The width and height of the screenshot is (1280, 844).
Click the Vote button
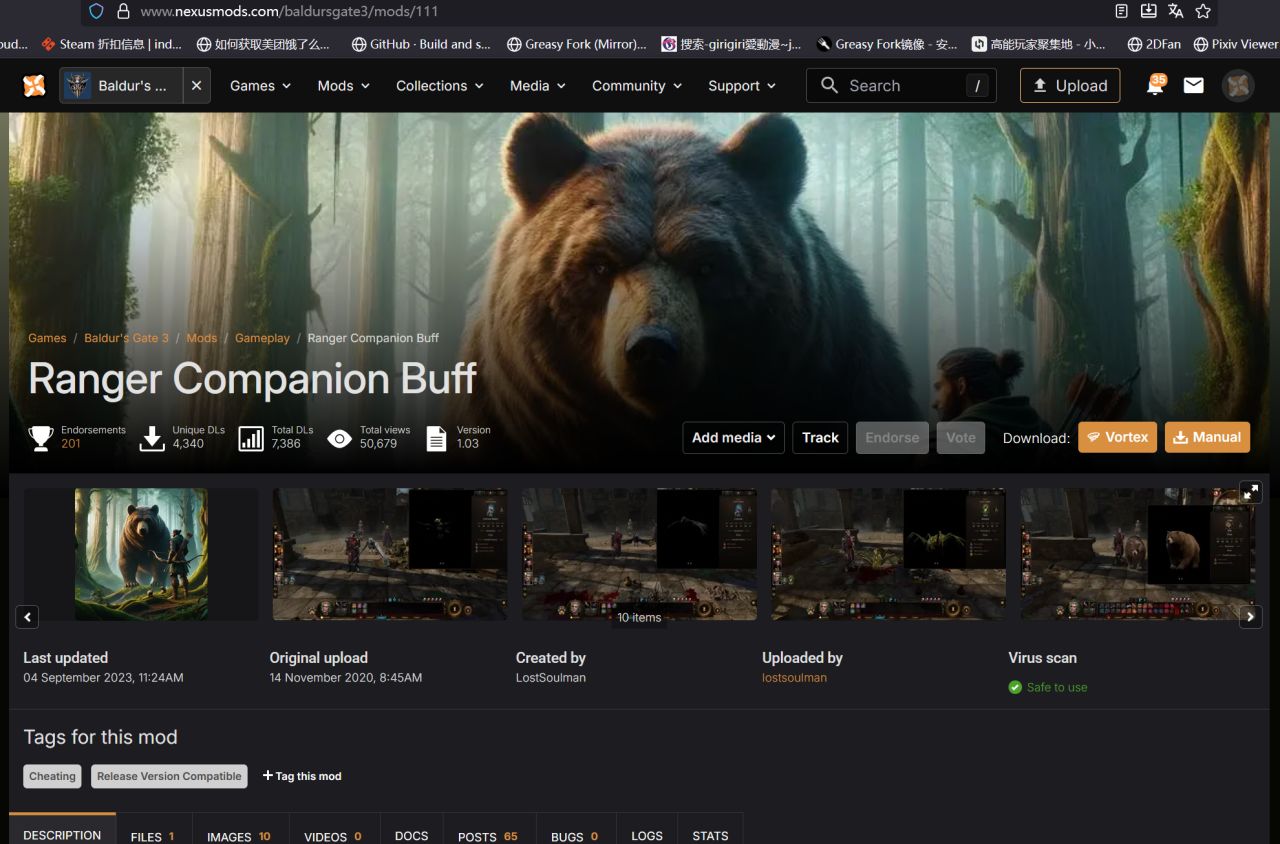click(x=961, y=437)
